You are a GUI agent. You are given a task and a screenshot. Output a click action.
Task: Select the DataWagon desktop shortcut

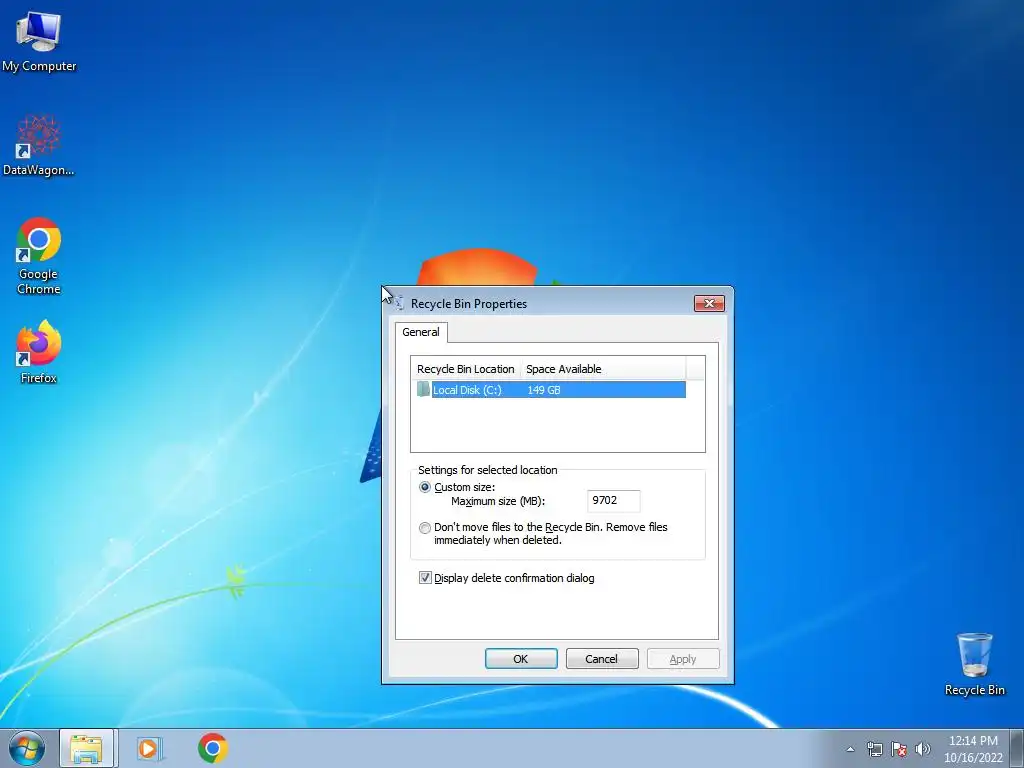pyautogui.click(x=39, y=145)
